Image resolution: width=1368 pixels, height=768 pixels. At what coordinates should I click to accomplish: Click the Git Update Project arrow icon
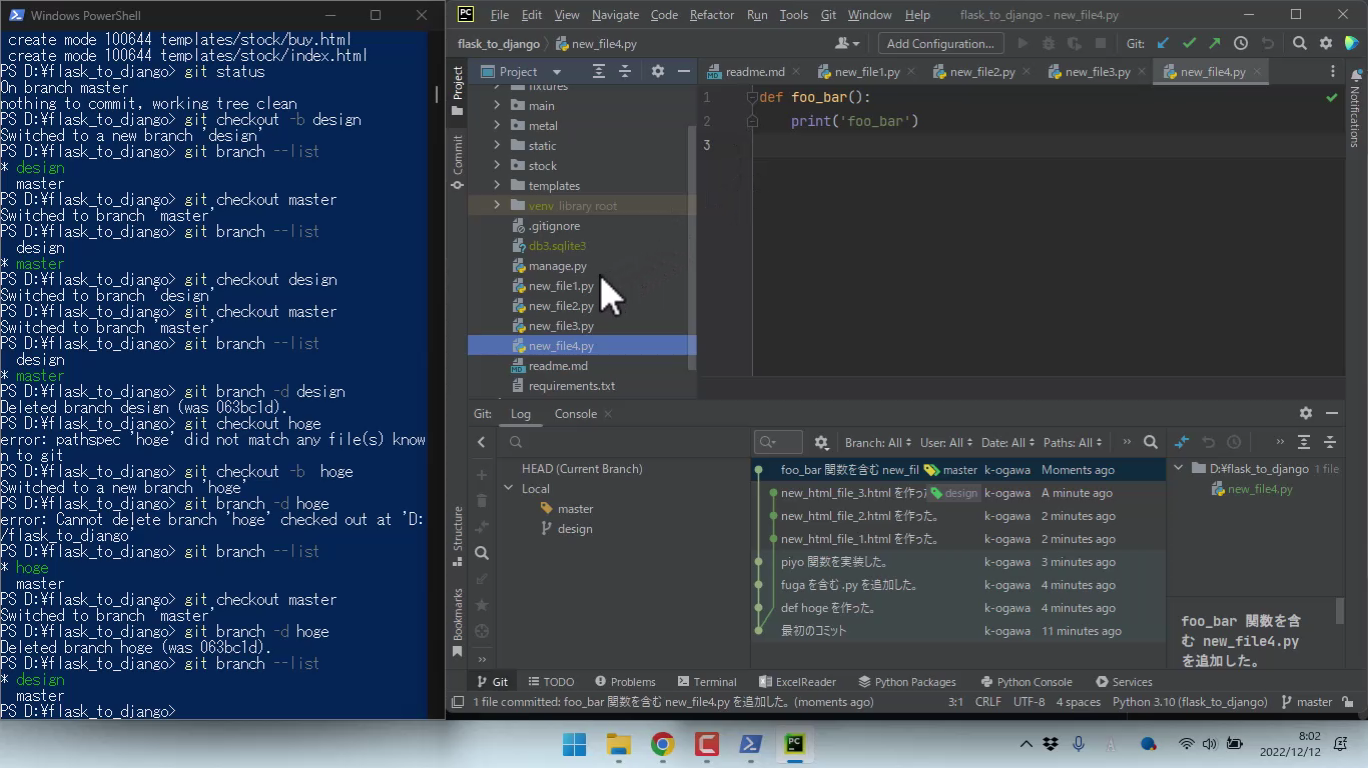1162,43
